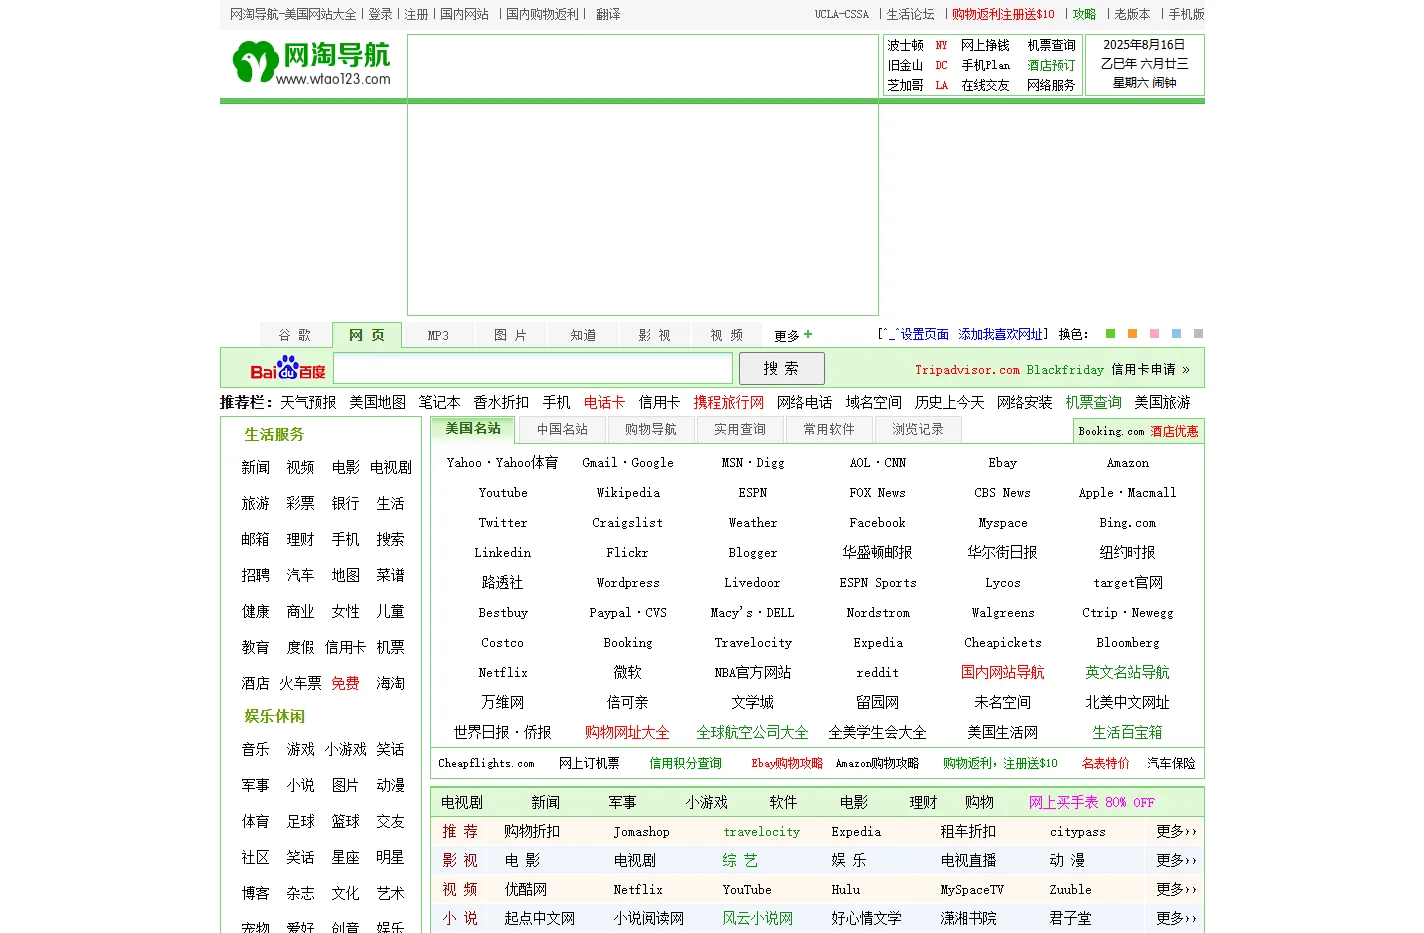The image size is (1424, 933).
Task: Open the 浏览记录 tab
Action: click(x=917, y=430)
